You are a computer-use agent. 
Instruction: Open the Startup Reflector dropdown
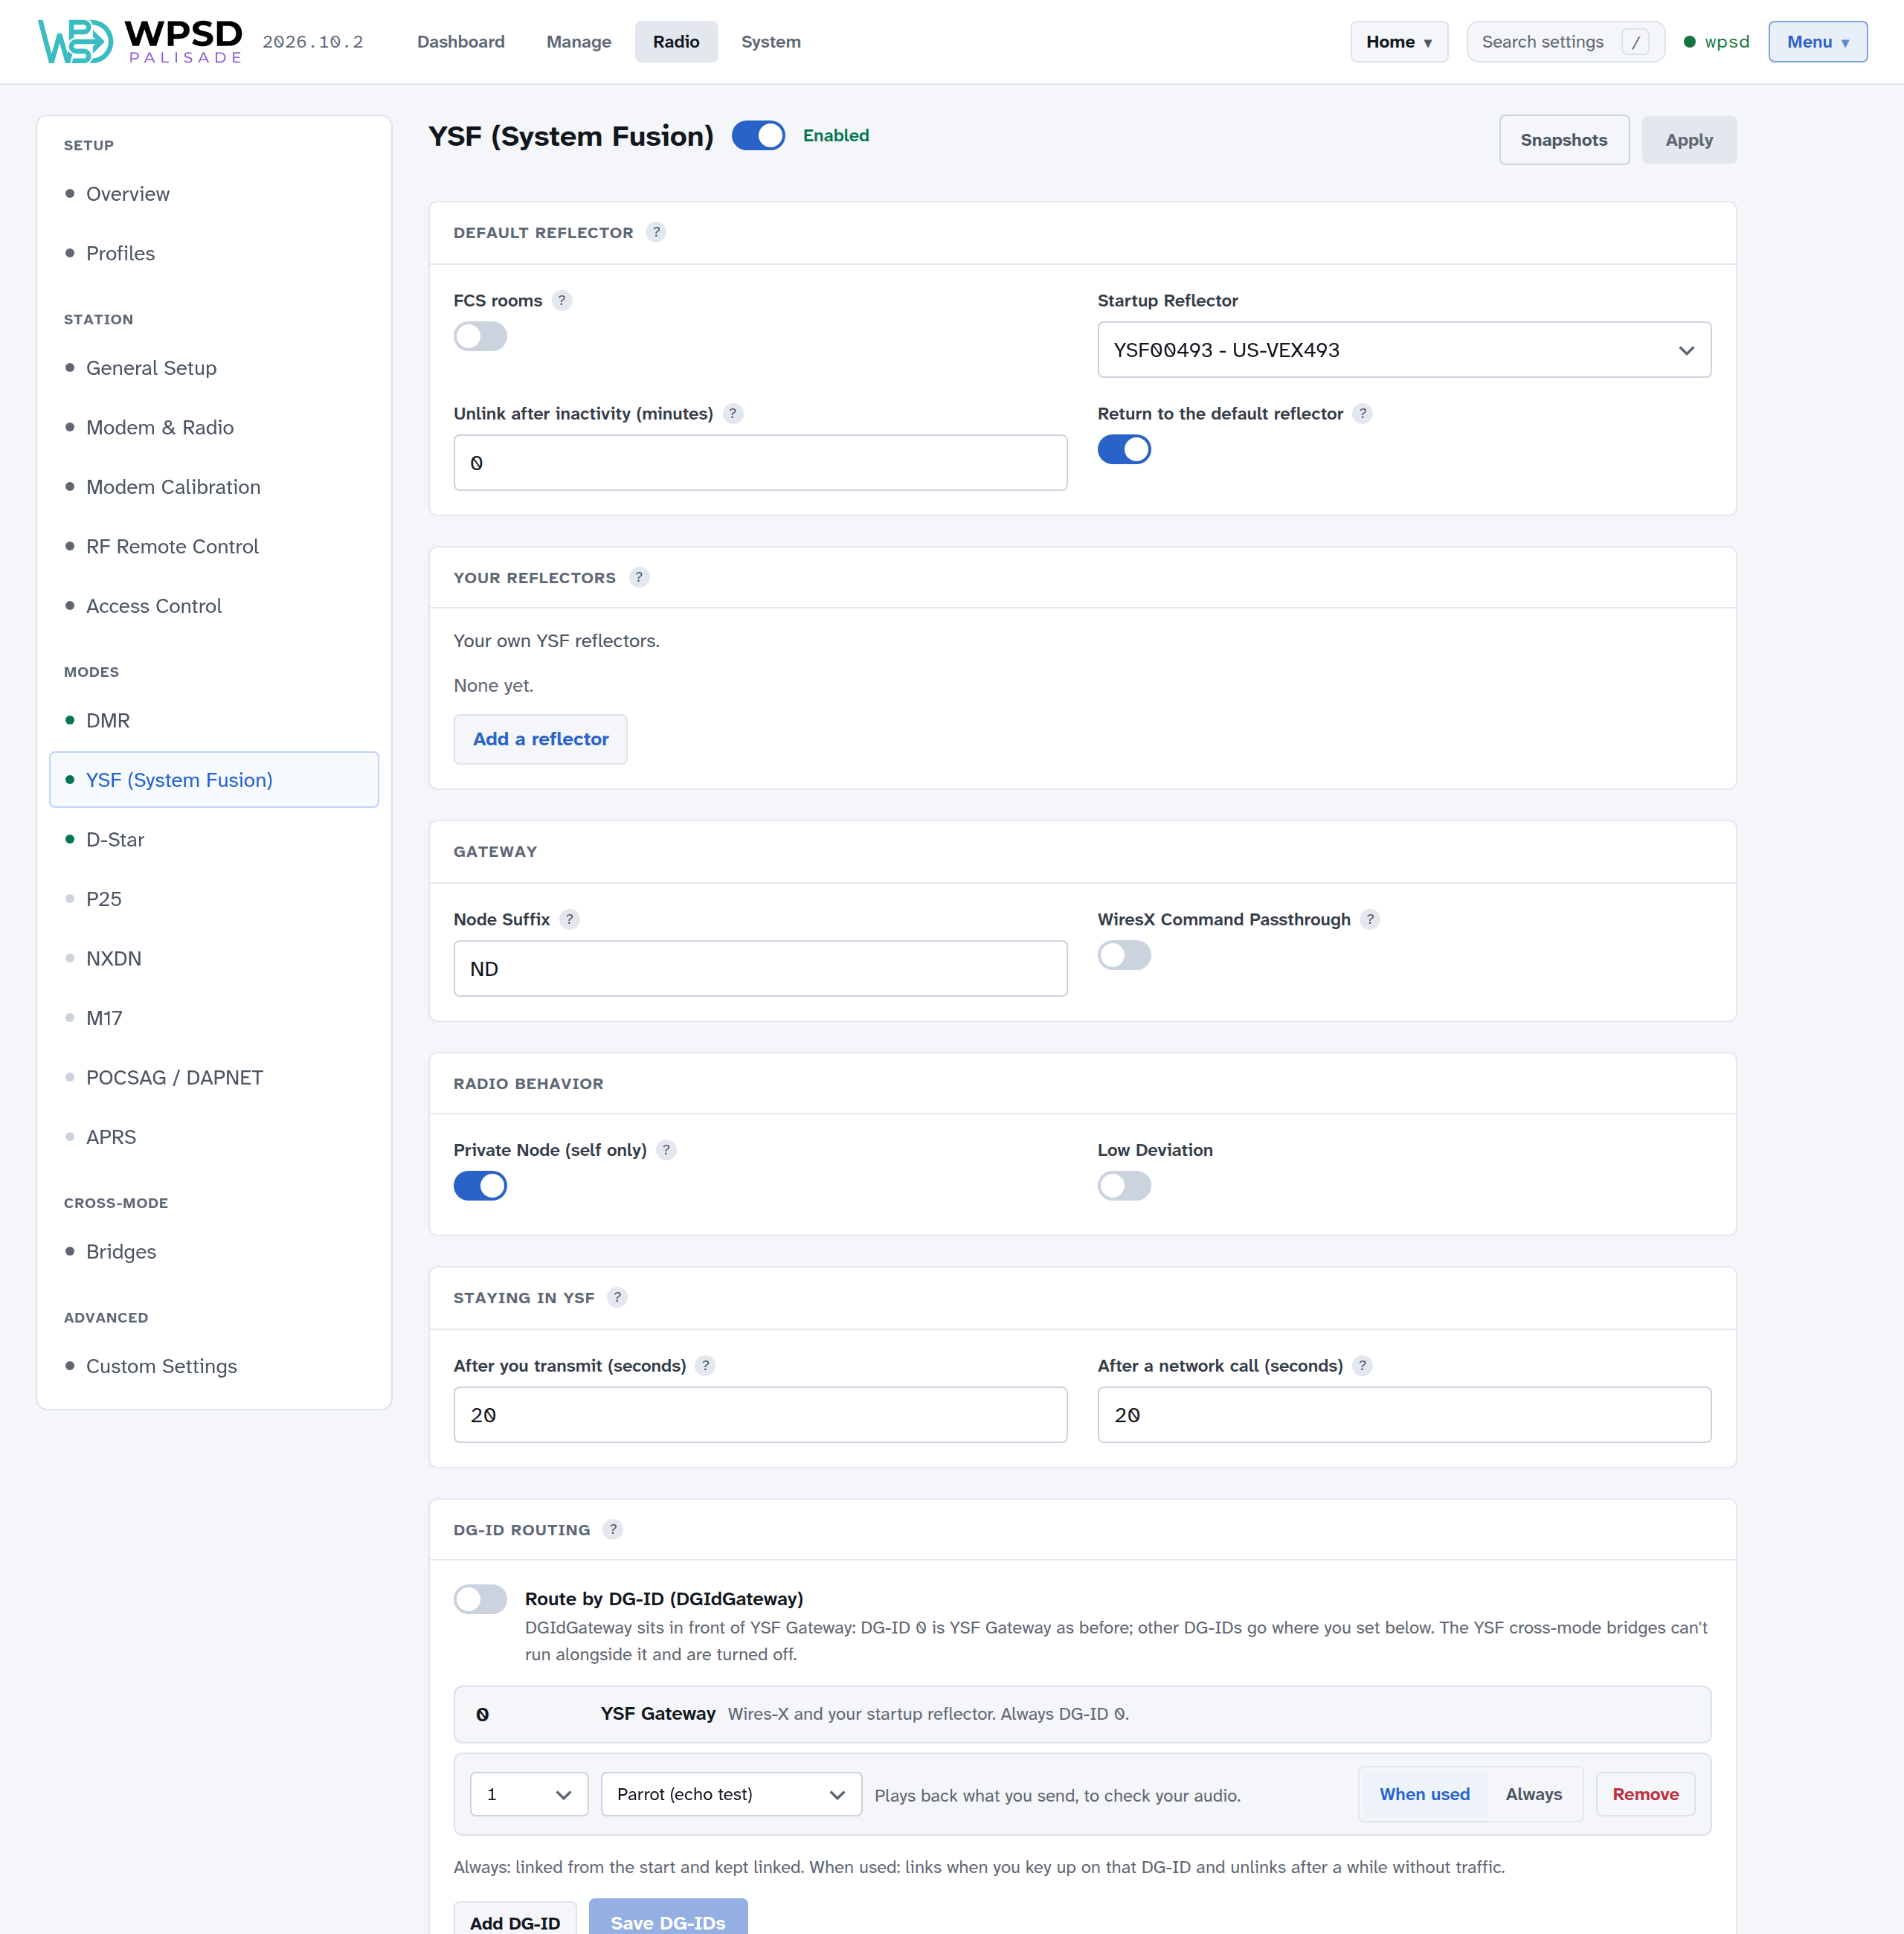click(x=1404, y=350)
